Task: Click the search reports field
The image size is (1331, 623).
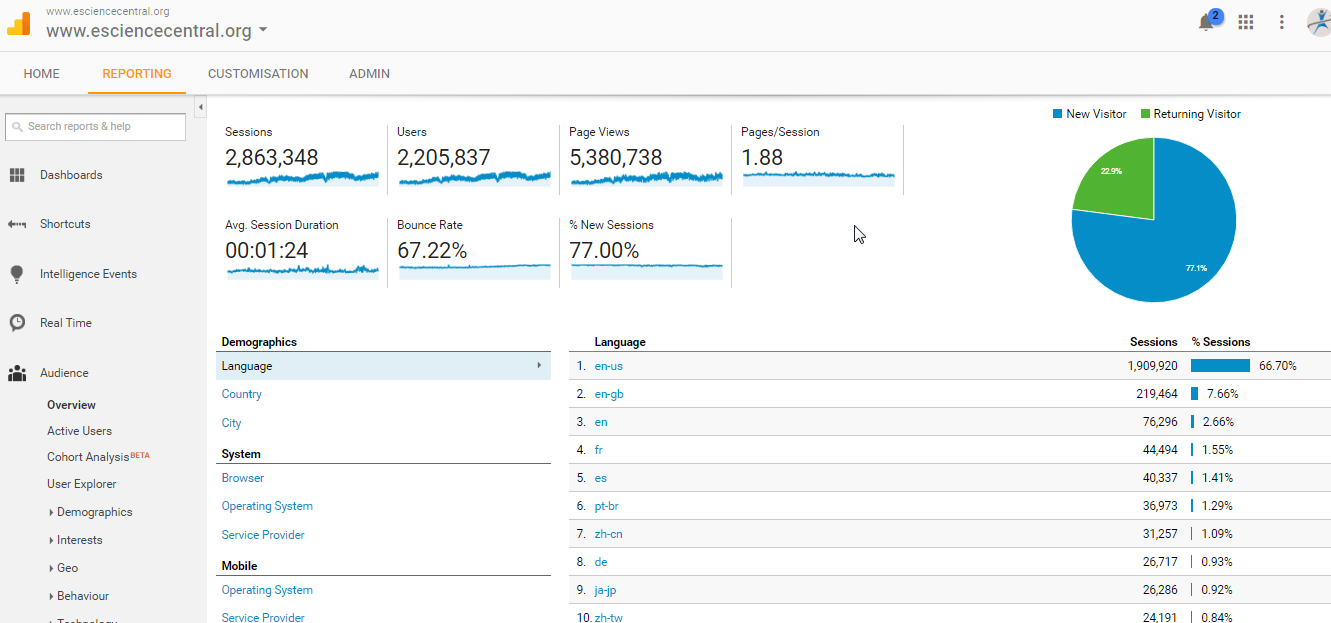Action: click(x=95, y=127)
